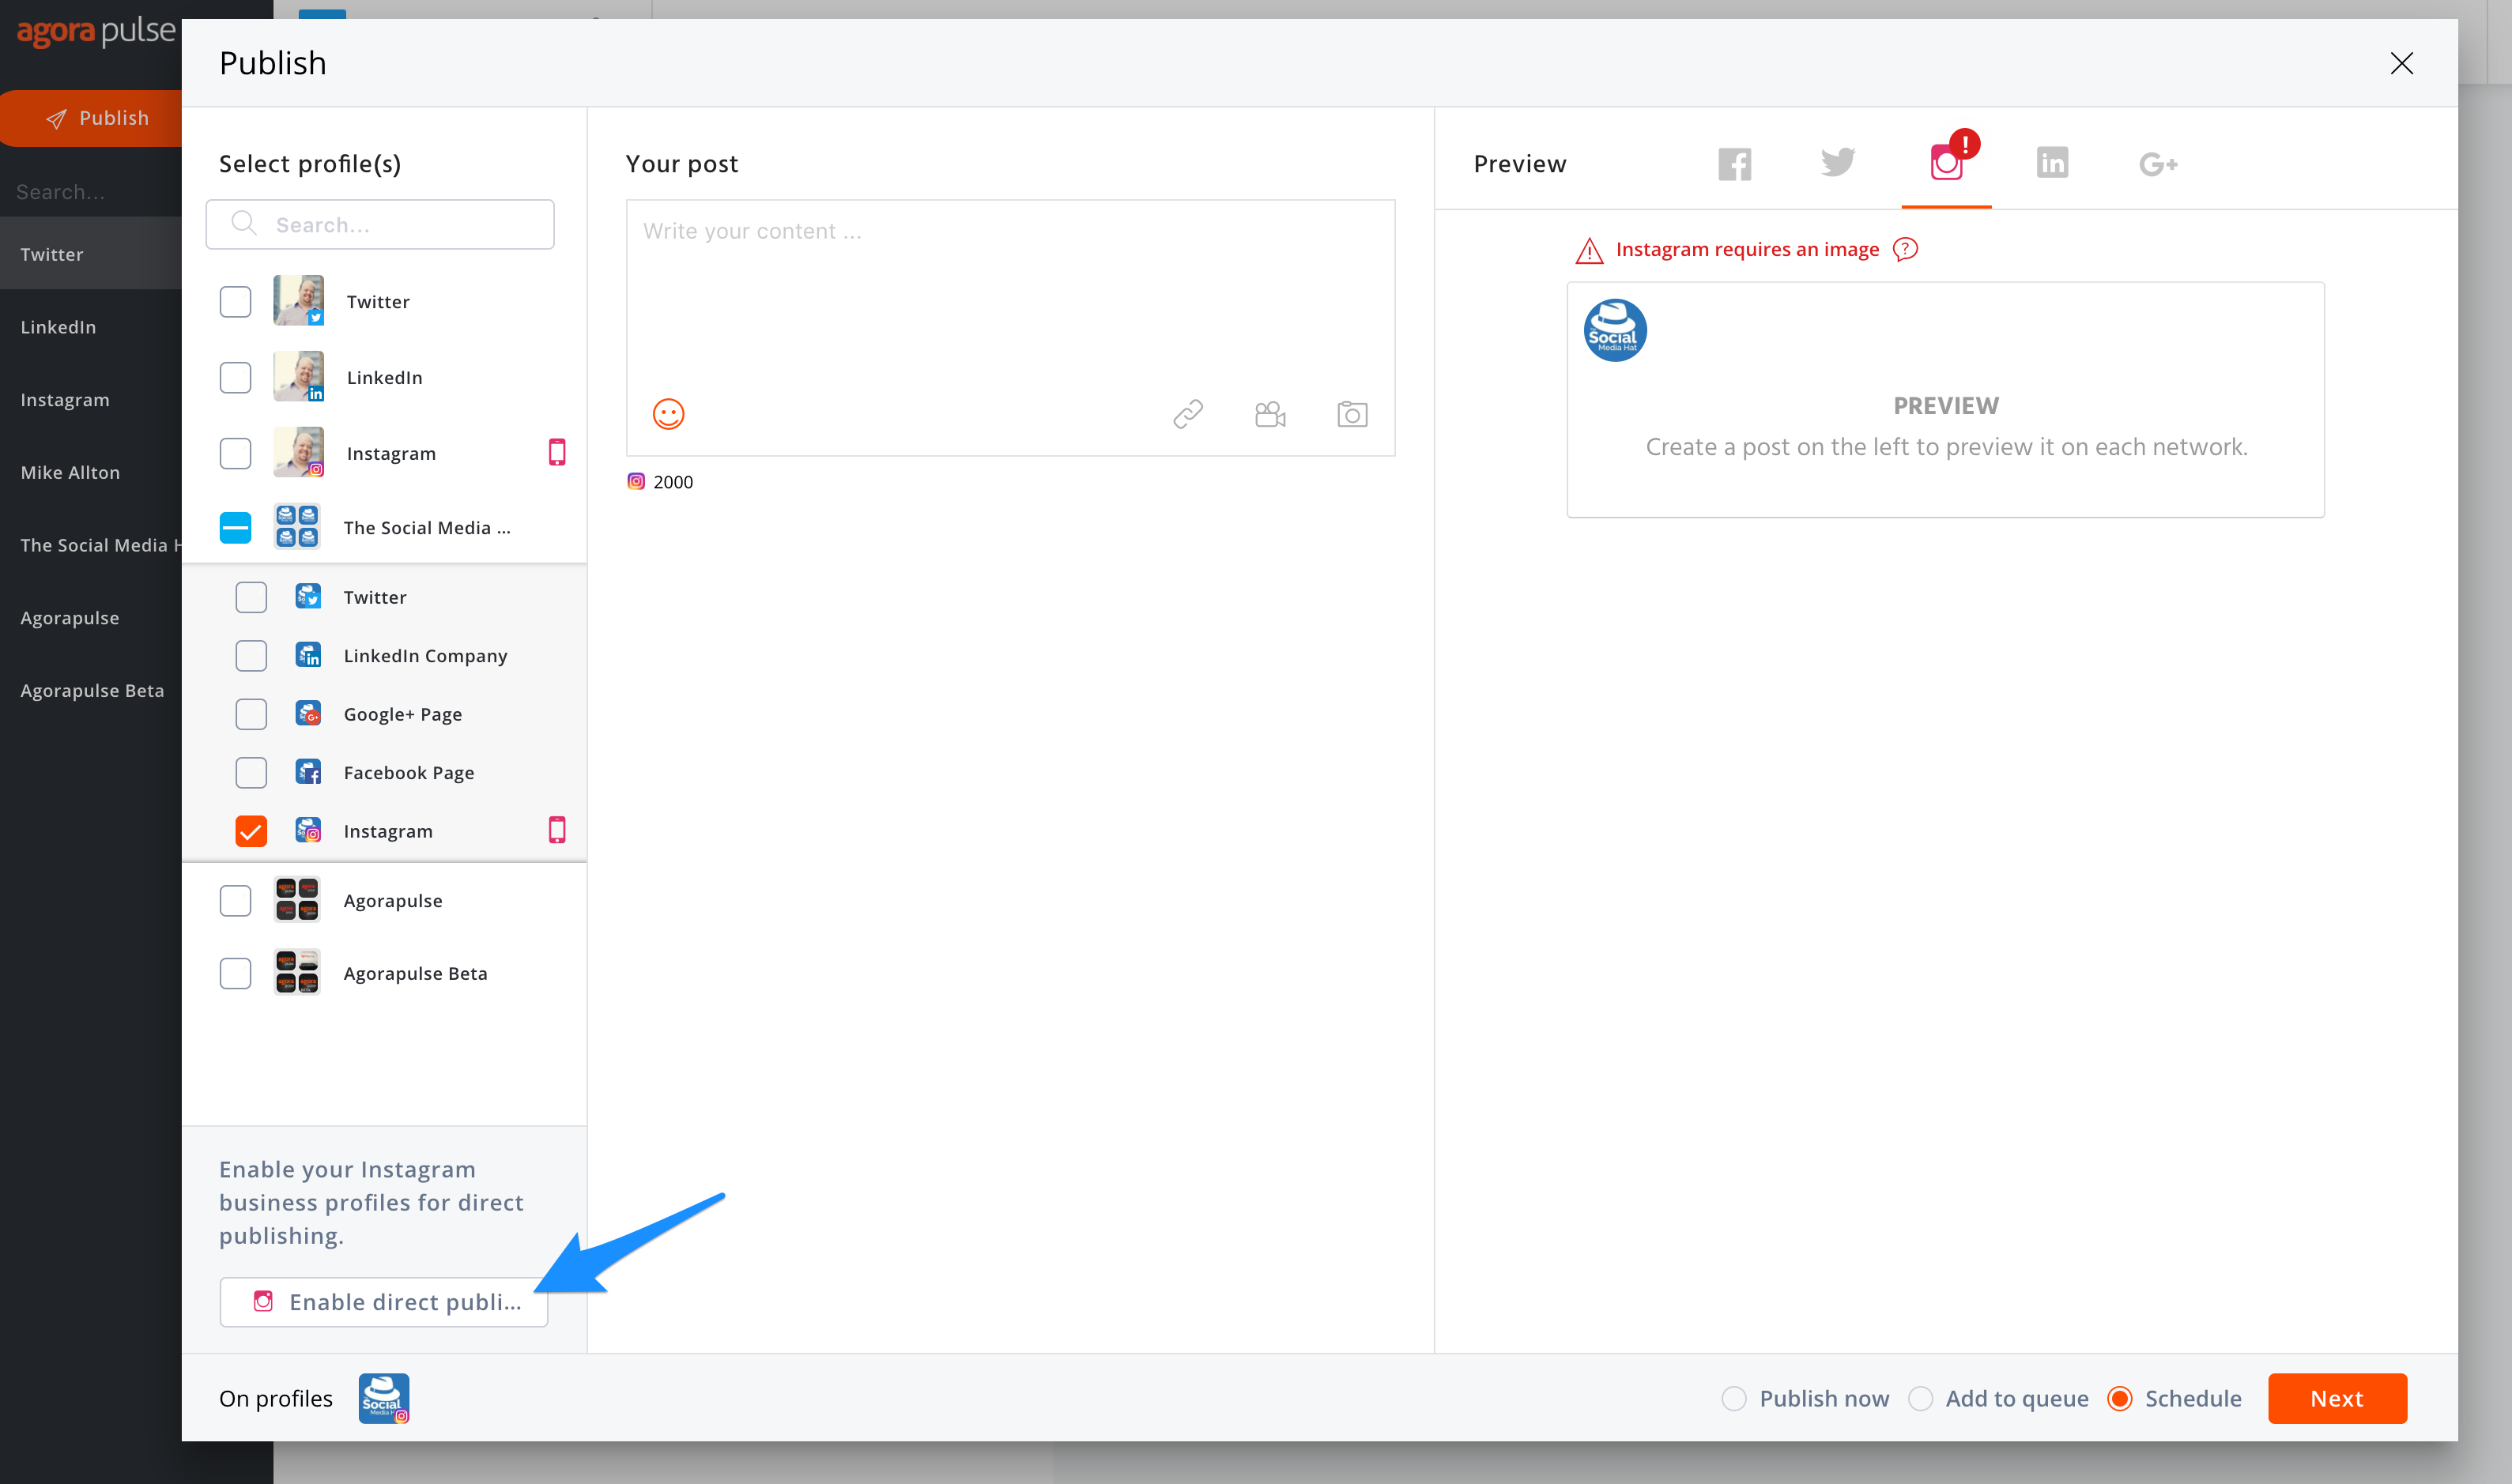Attach a photo with the camera icon

click(x=1352, y=413)
